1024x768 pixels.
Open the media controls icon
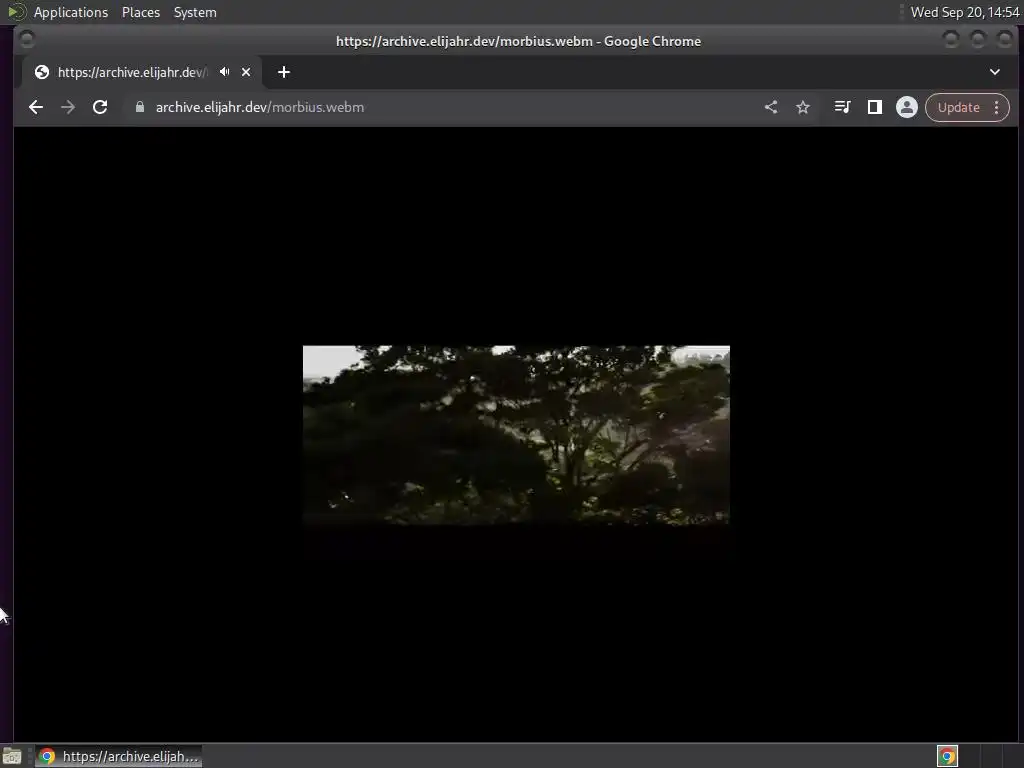[x=842, y=107]
